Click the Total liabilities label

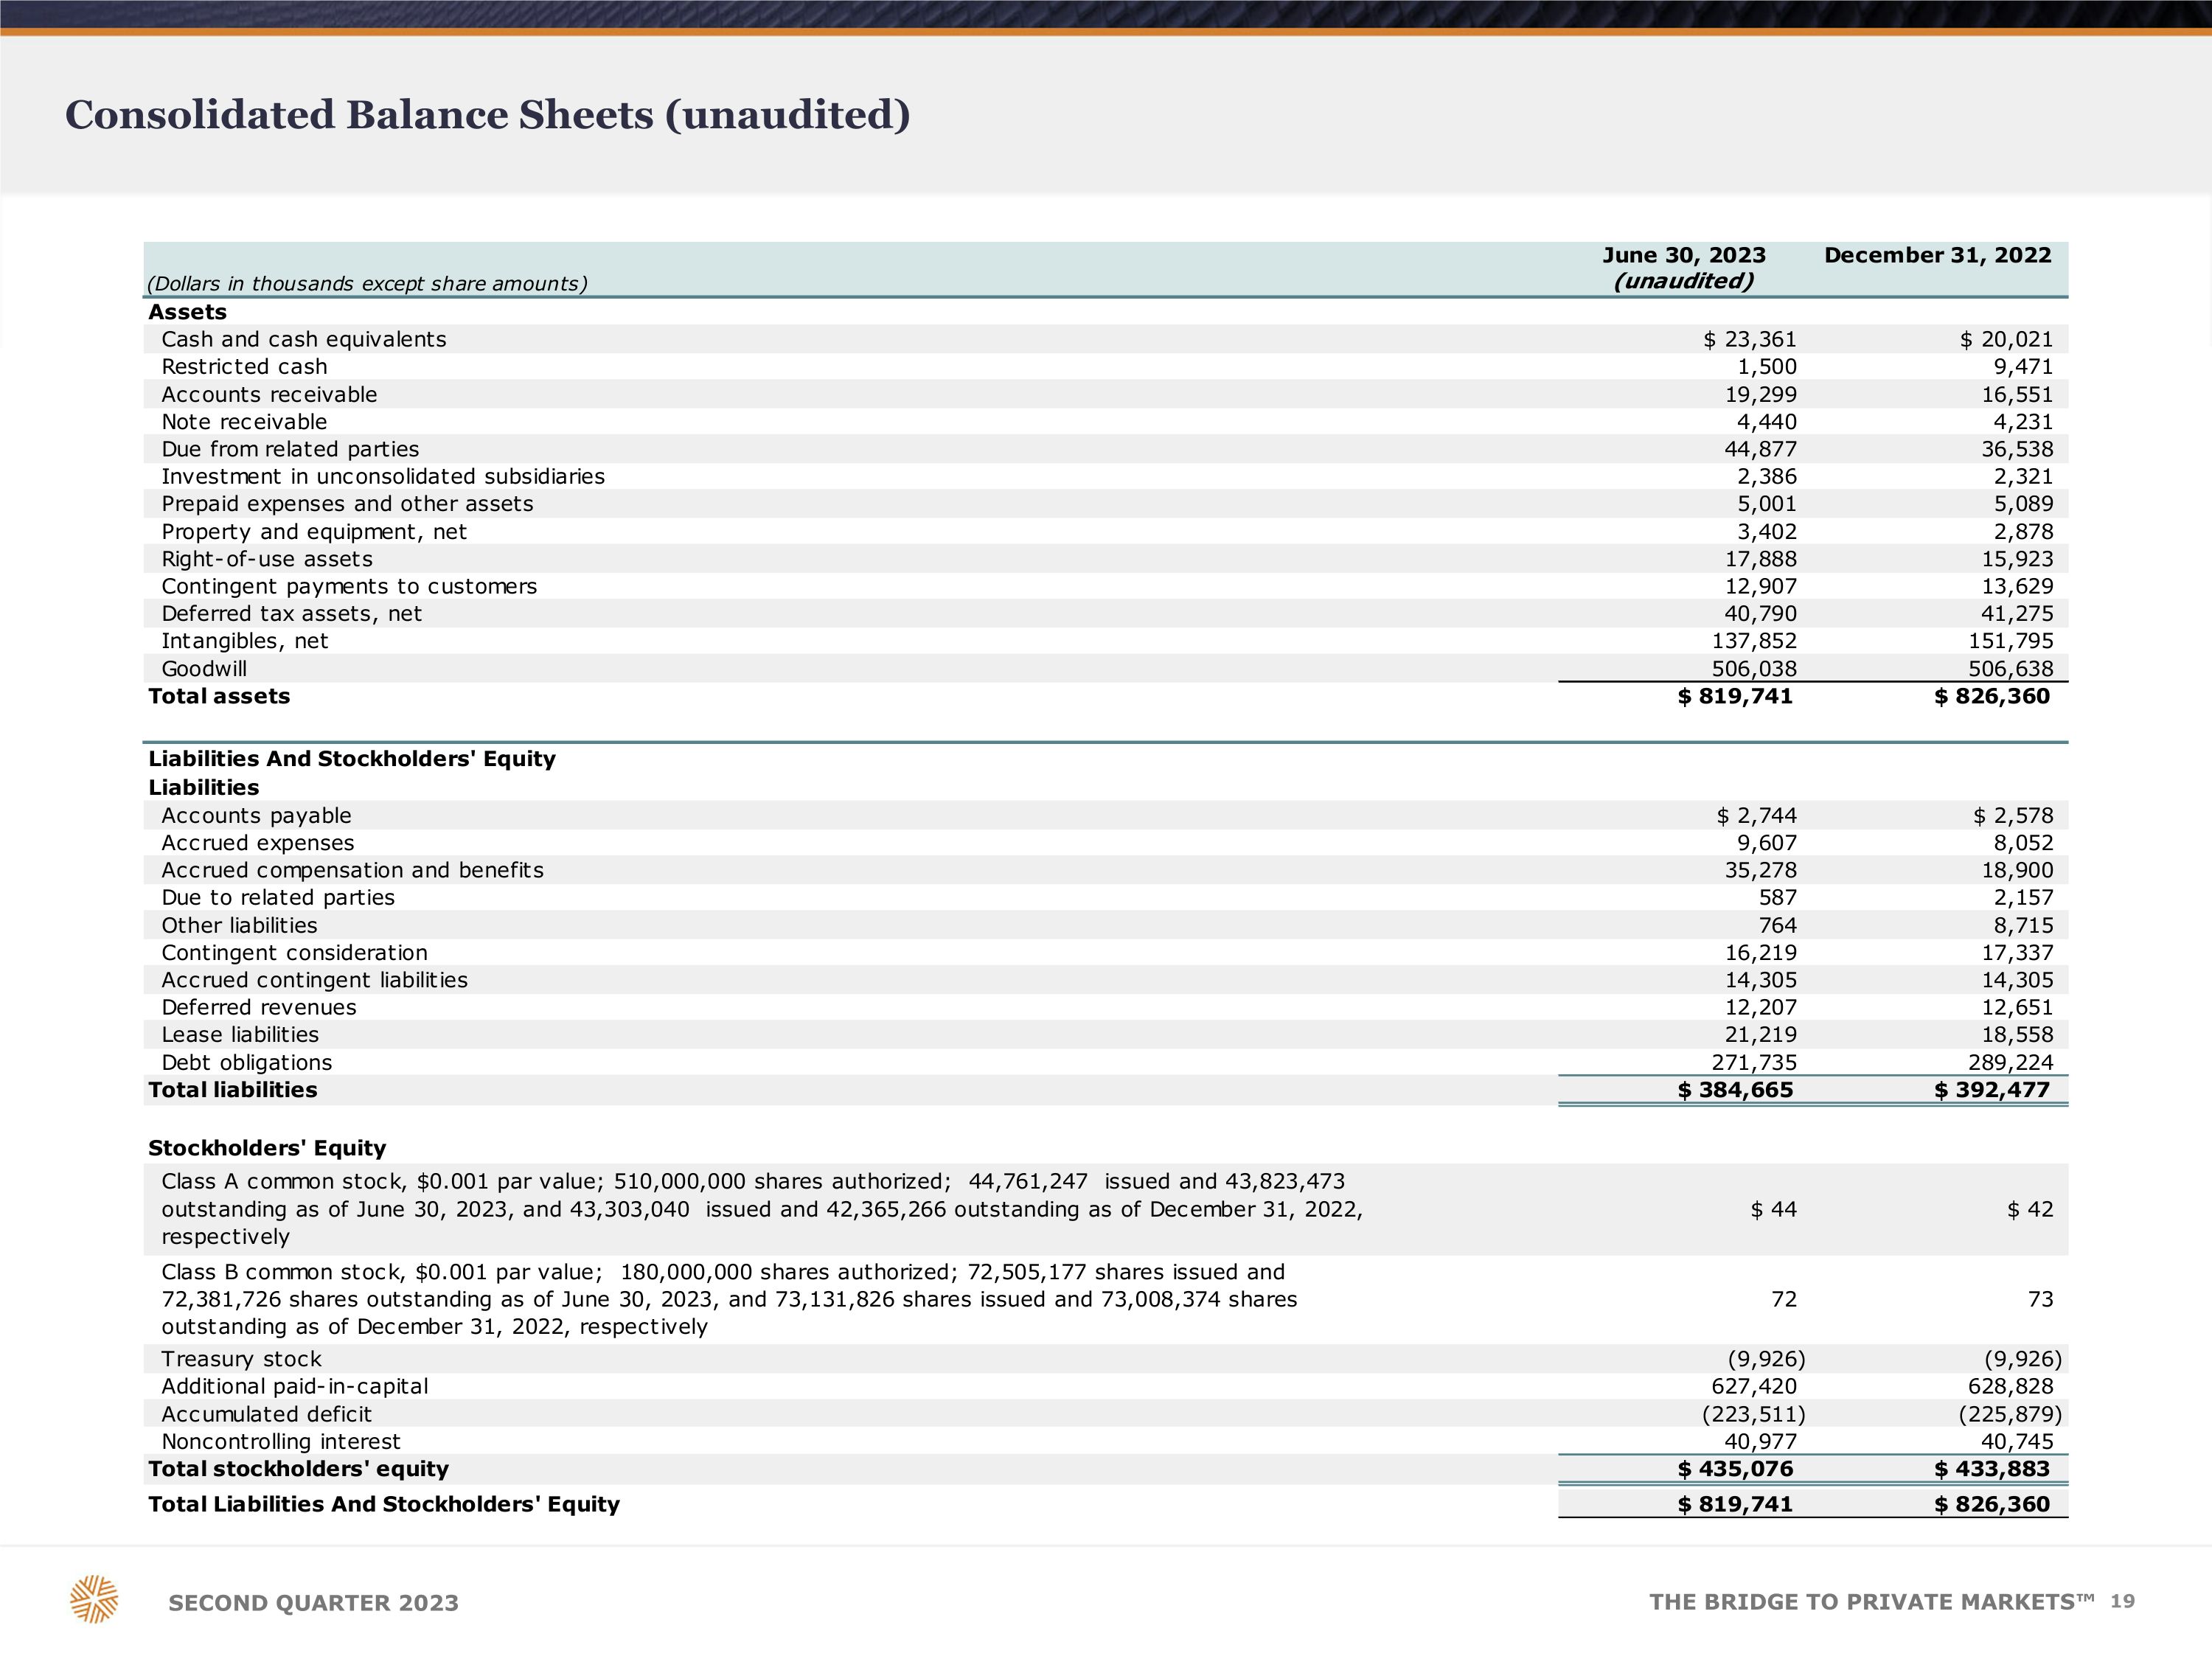(x=232, y=1090)
